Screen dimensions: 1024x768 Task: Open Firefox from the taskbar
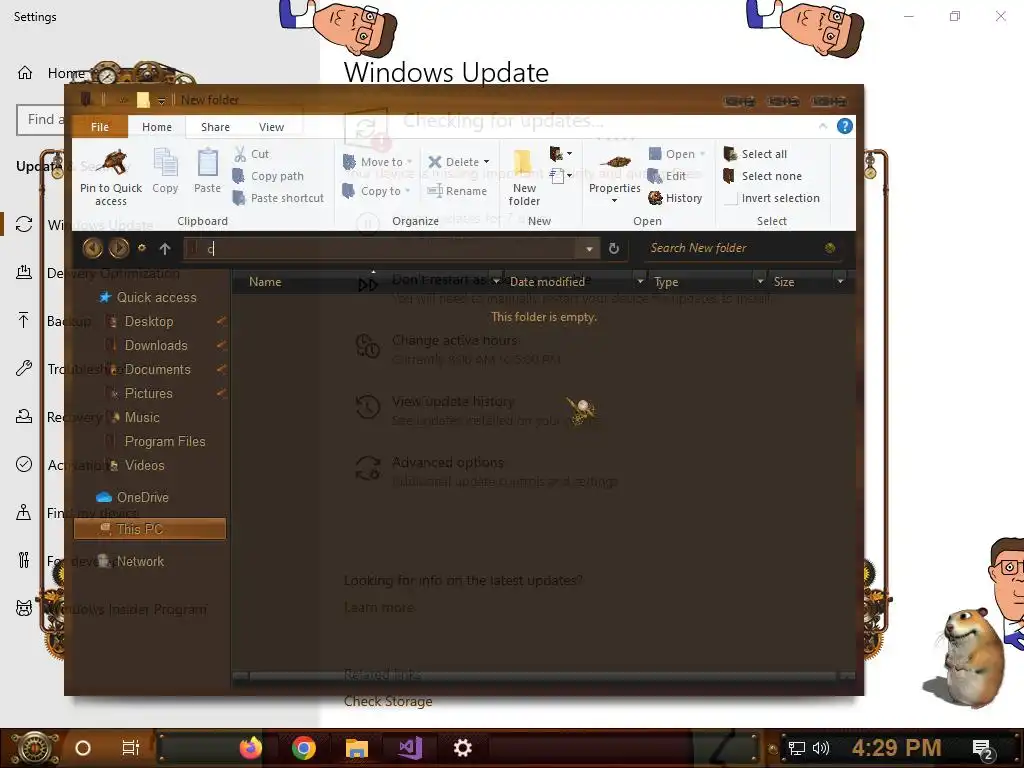click(251, 748)
